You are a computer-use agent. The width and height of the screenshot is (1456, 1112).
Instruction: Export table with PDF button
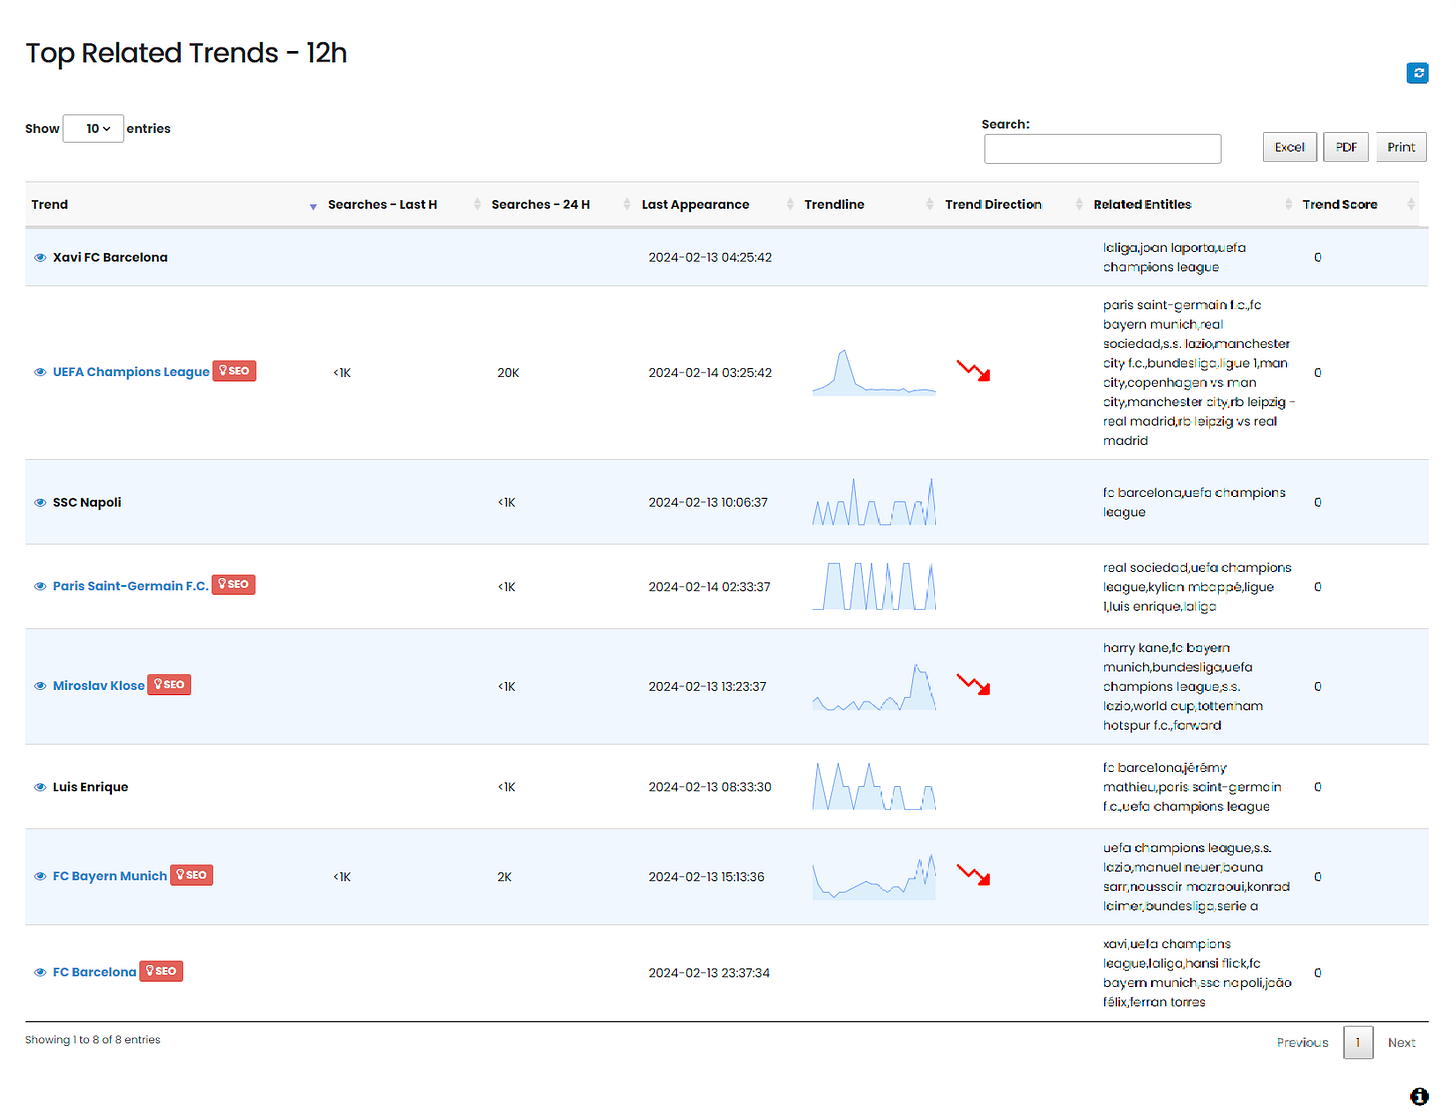tap(1346, 147)
